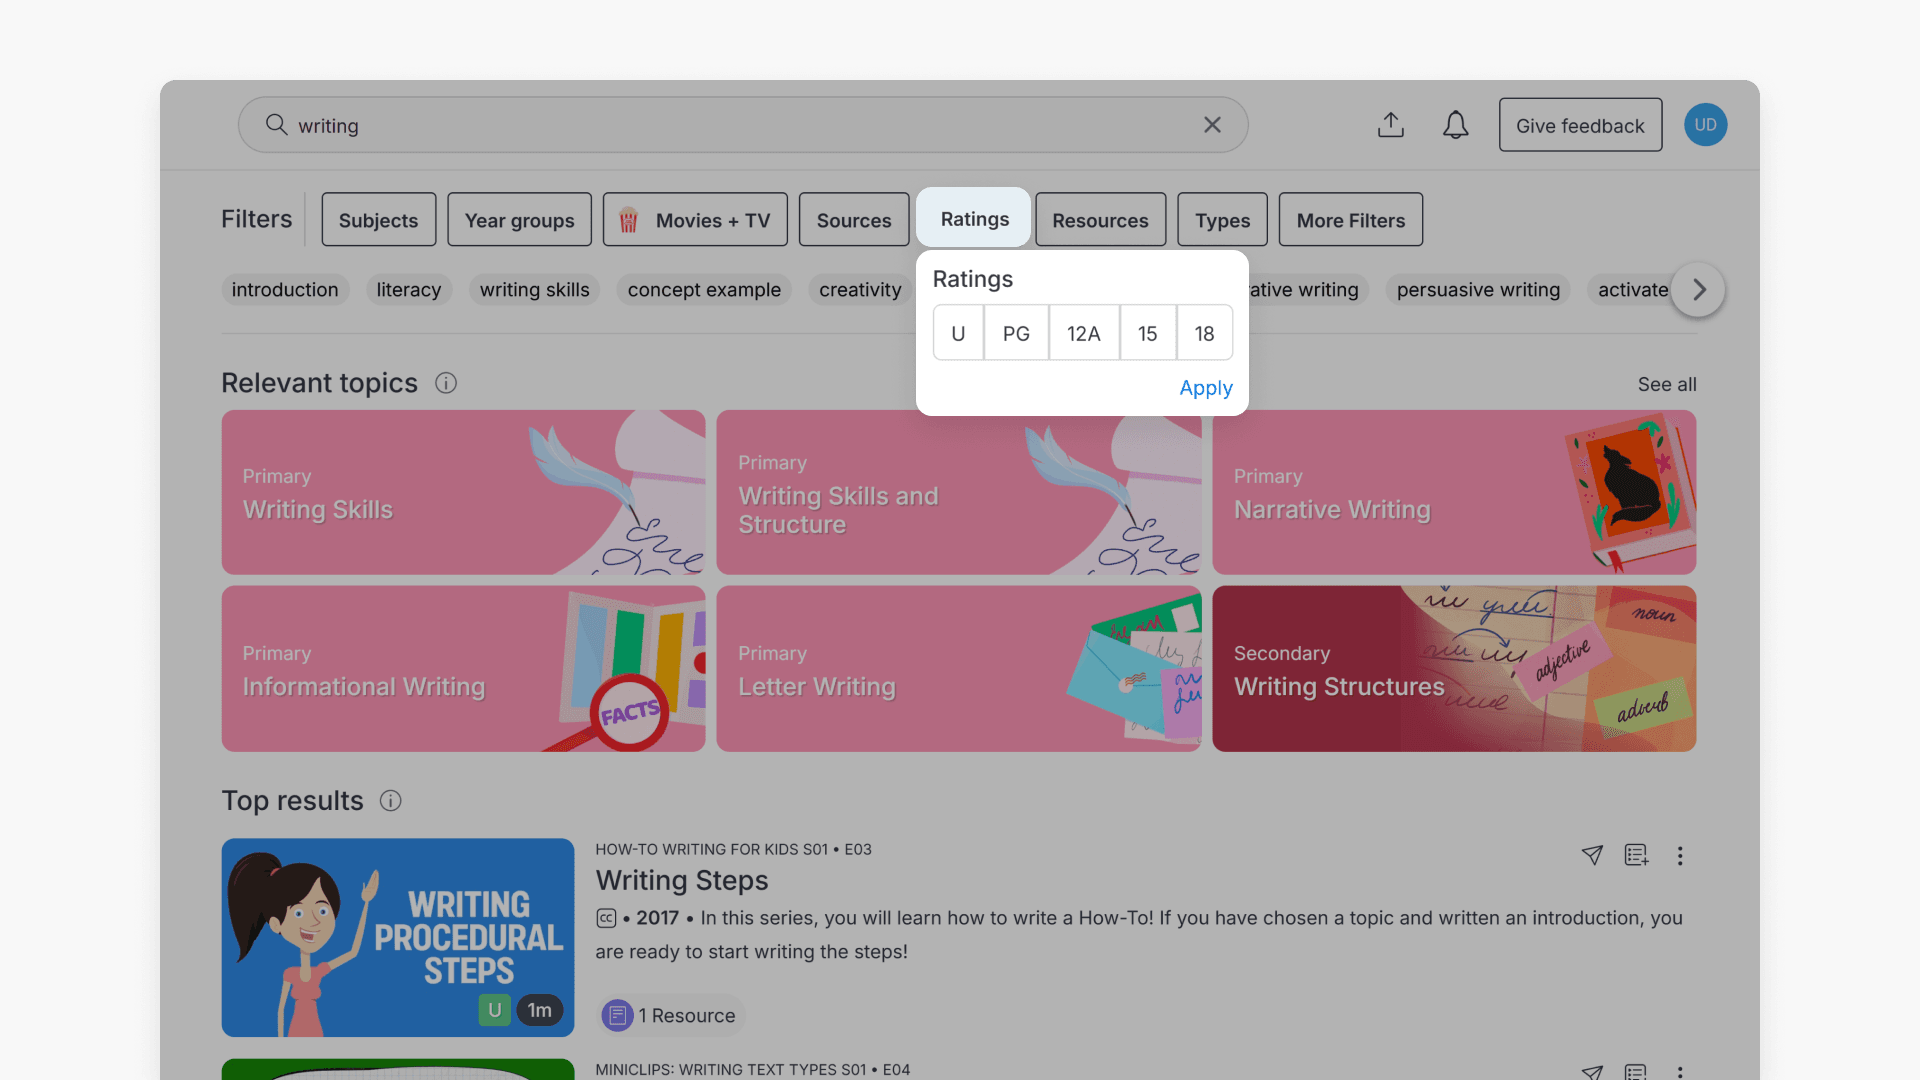The width and height of the screenshot is (1920, 1080).
Task: Open the Narrative Writing topic card
Action: pyautogui.click(x=1453, y=492)
